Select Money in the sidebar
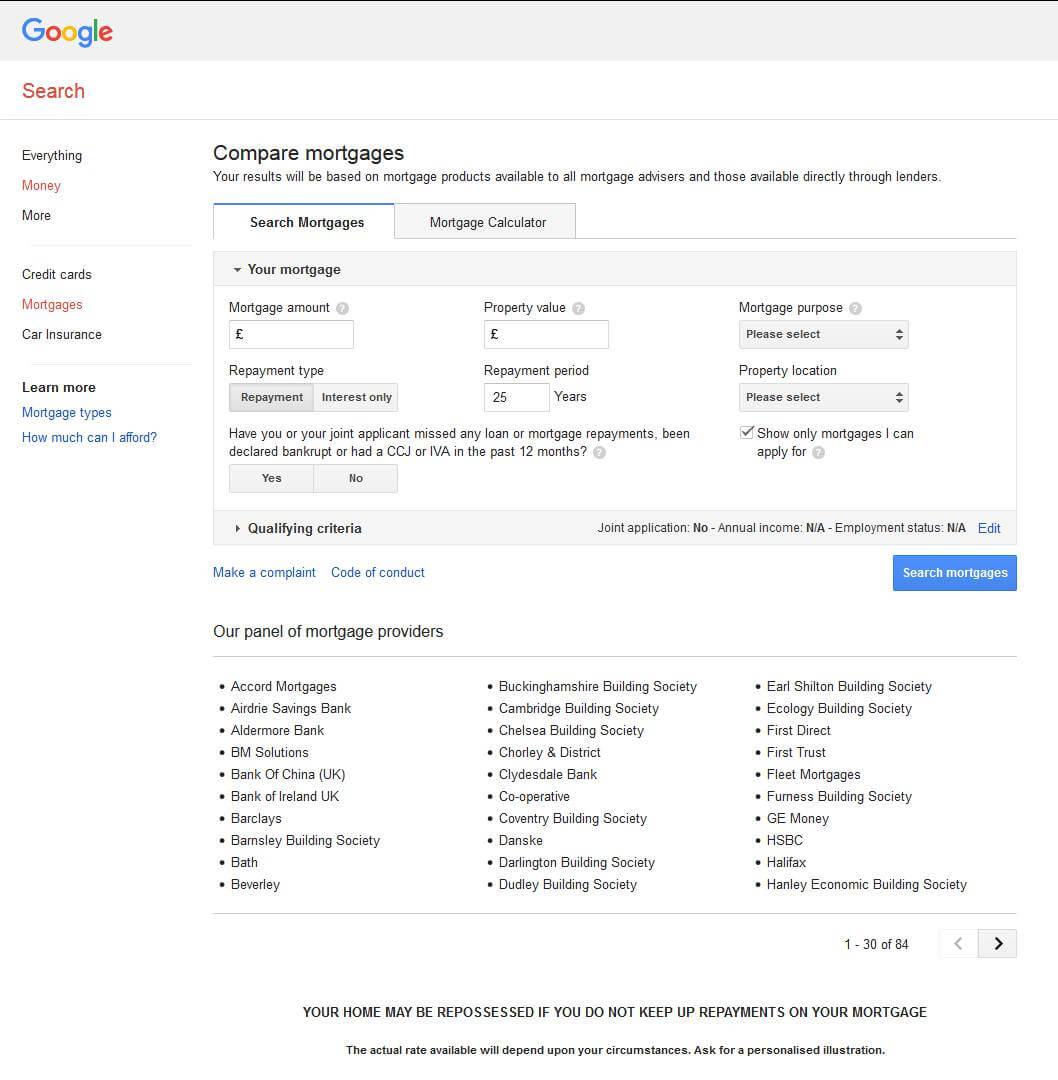1058x1080 pixels. [41, 185]
